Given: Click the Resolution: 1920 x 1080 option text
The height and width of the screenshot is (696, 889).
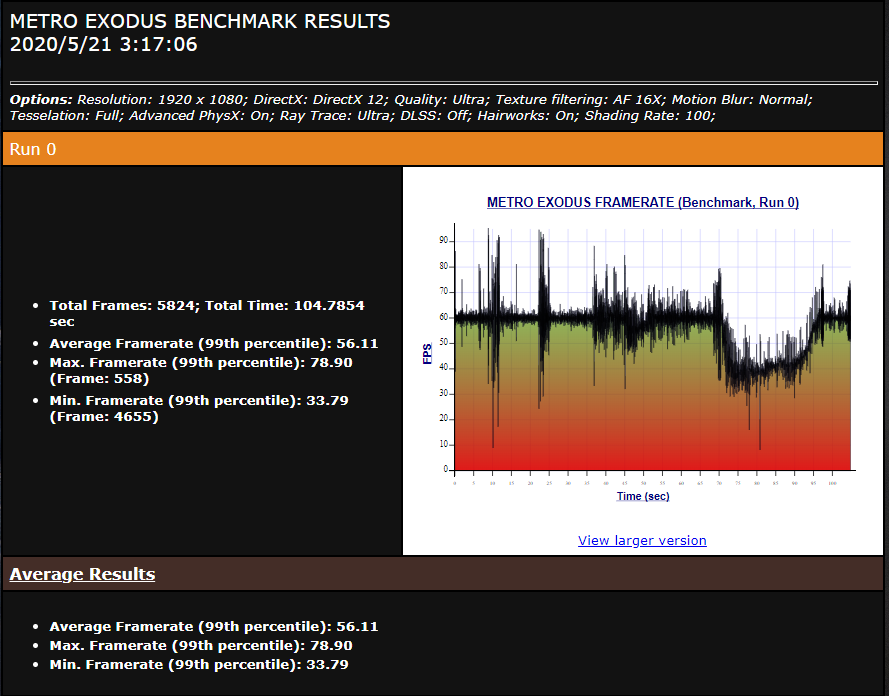Looking at the screenshot, I should [160, 99].
